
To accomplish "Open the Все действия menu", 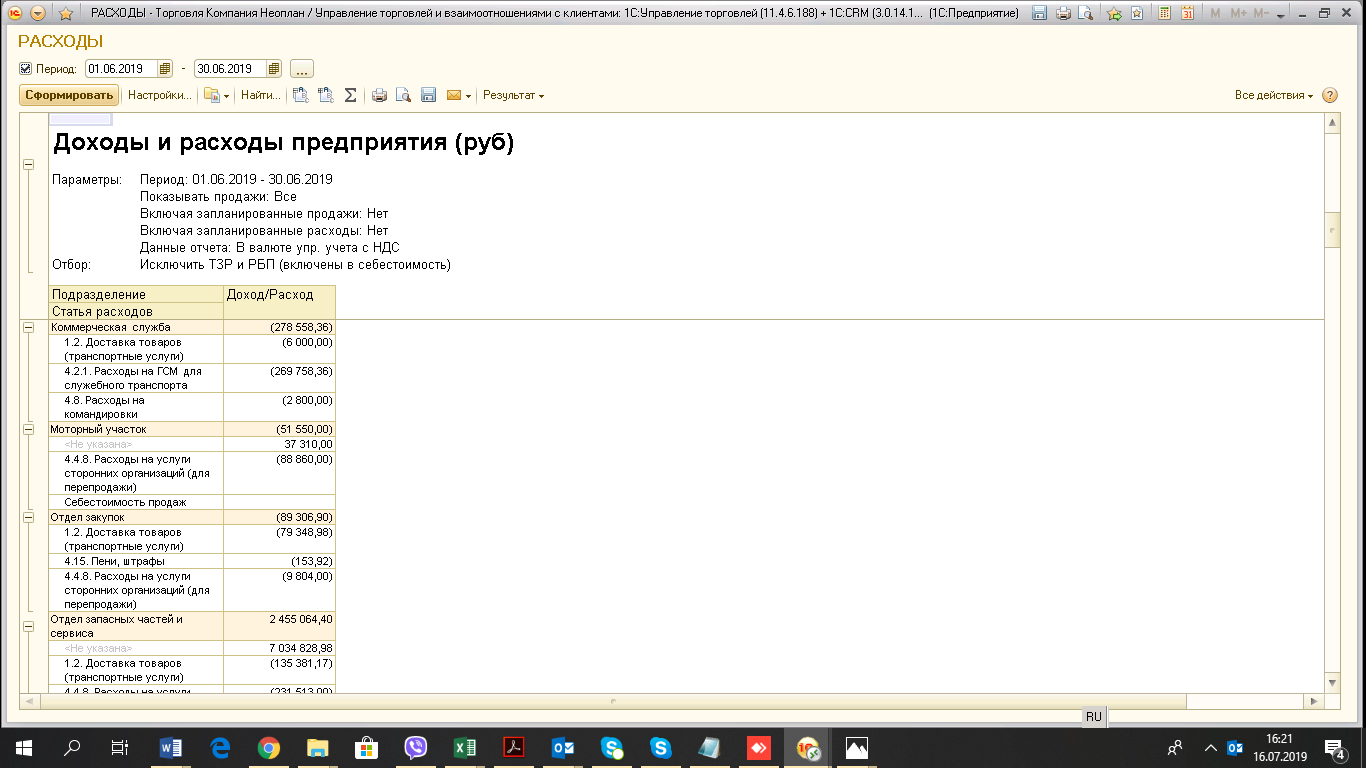I will pyautogui.click(x=1273, y=96).
